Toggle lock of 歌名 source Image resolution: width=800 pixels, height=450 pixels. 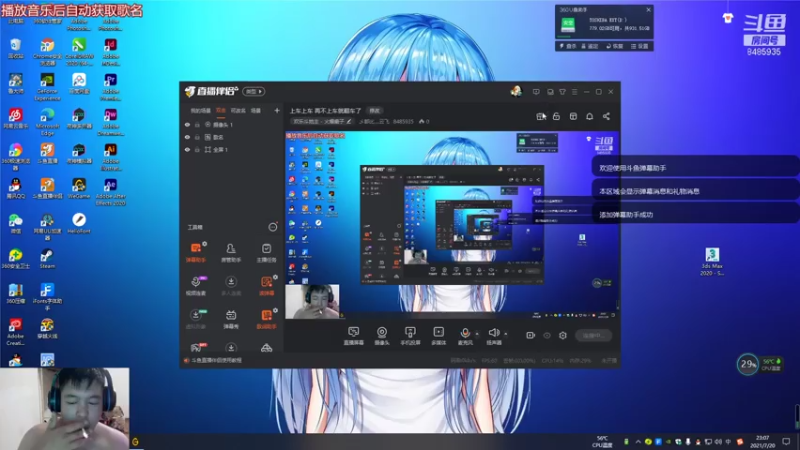197,137
